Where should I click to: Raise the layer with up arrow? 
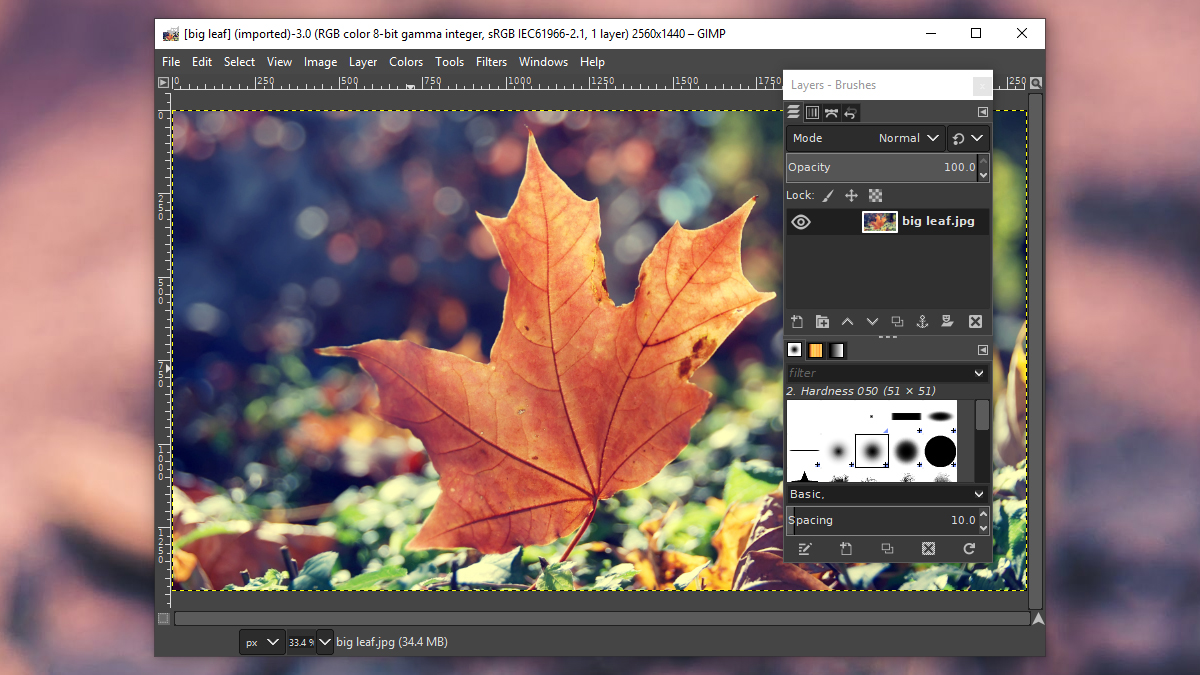click(x=847, y=322)
